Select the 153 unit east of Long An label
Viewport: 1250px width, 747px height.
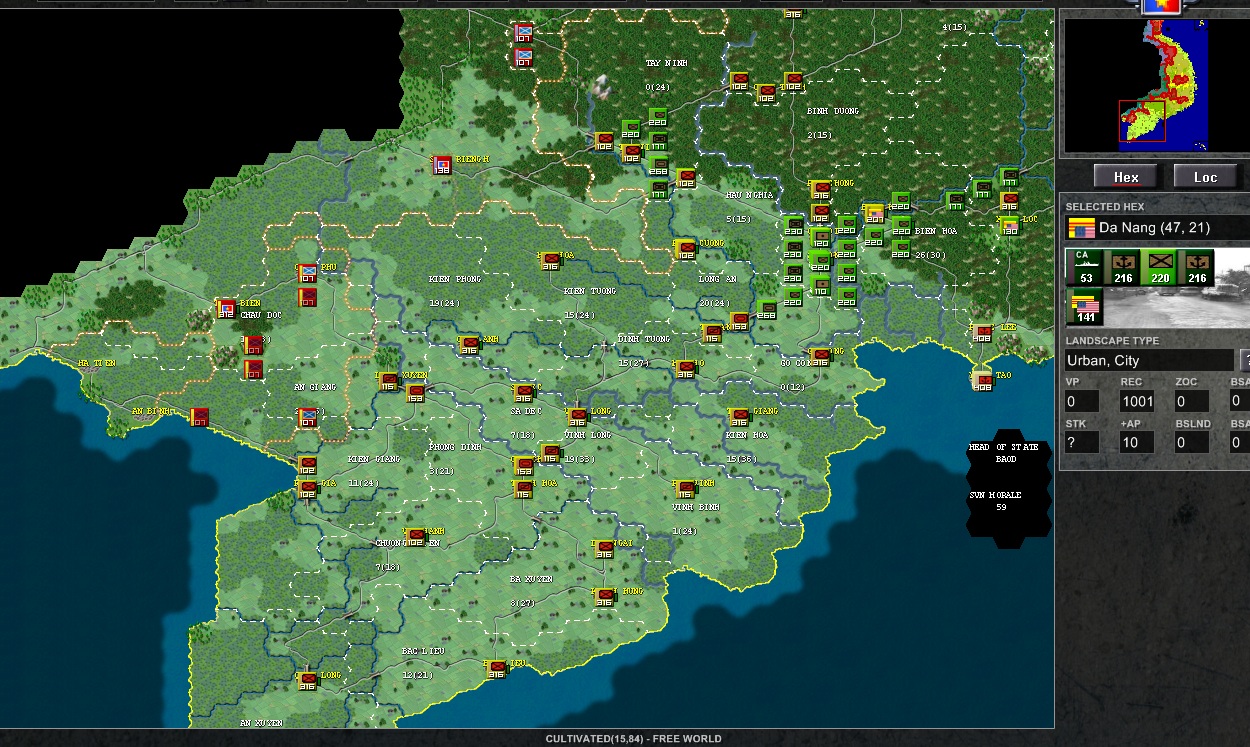click(x=738, y=321)
